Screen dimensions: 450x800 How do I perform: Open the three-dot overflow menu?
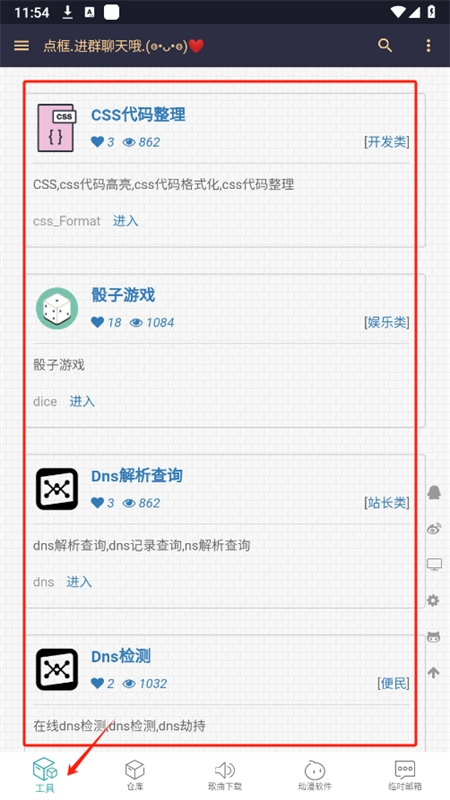coord(428,45)
